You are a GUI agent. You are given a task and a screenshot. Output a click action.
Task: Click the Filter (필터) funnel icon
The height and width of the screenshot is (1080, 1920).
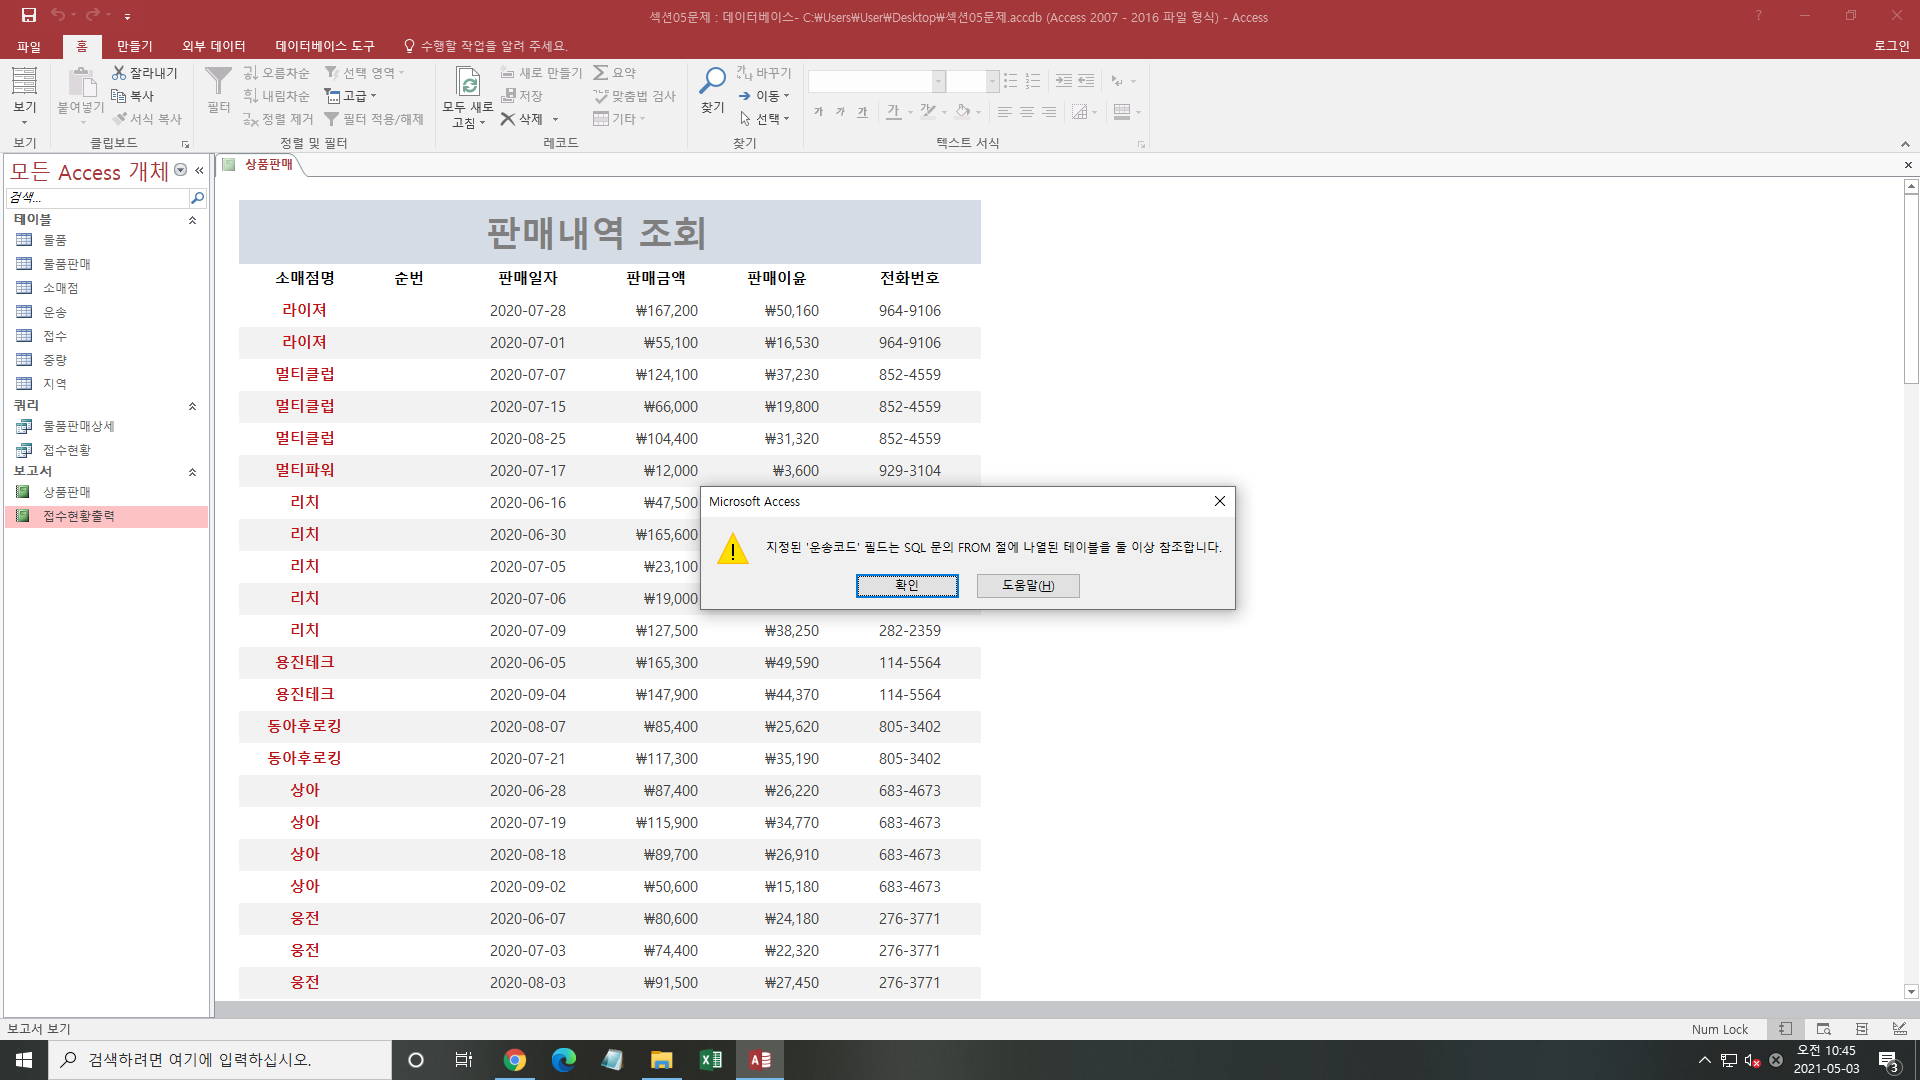coord(218,82)
